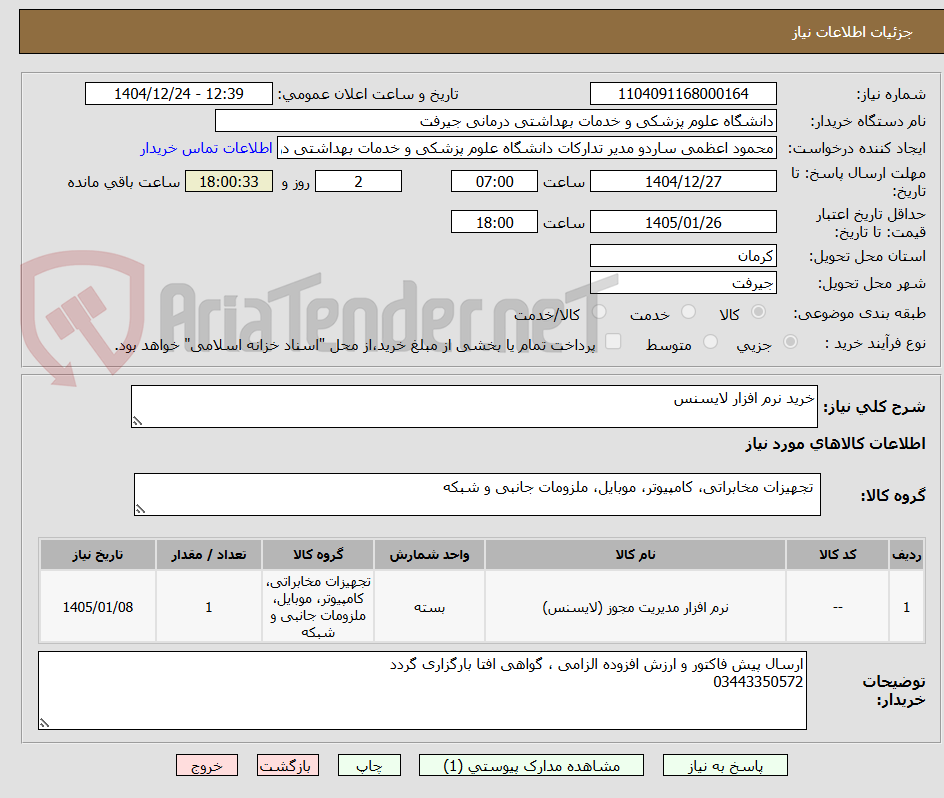Click item name 'نرم افزار مدیریت مجوز (لایسنس)'
Viewport: 944px width, 798px height.
point(635,607)
